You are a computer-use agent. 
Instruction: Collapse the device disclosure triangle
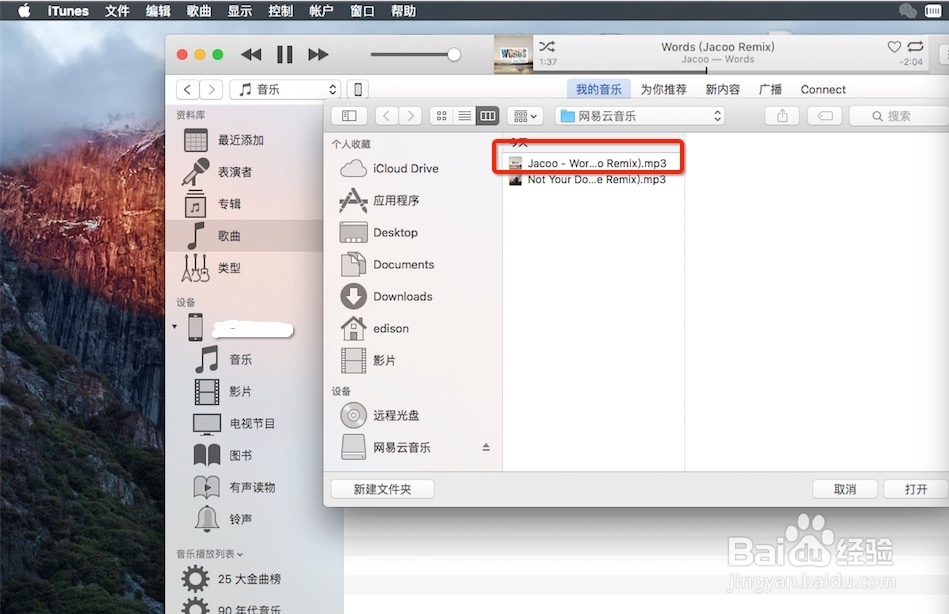coord(175,327)
